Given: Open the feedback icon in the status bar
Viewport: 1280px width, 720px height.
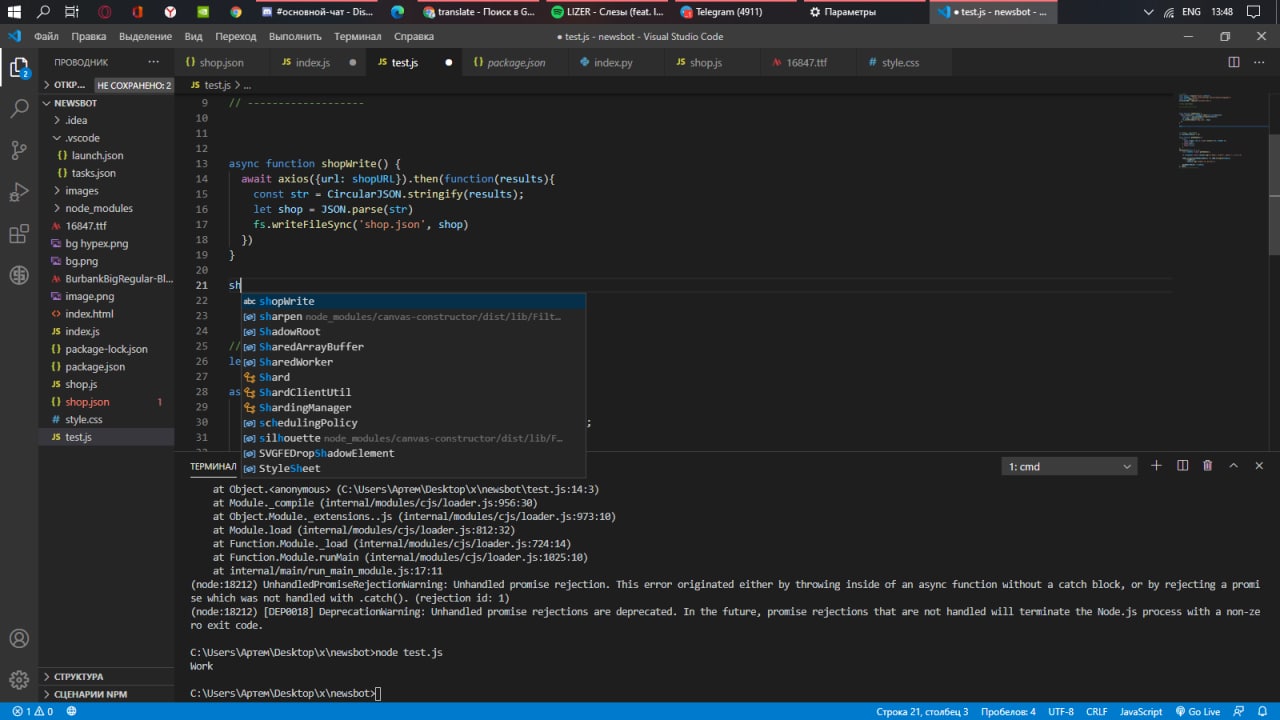Looking at the screenshot, I should pos(1237,711).
